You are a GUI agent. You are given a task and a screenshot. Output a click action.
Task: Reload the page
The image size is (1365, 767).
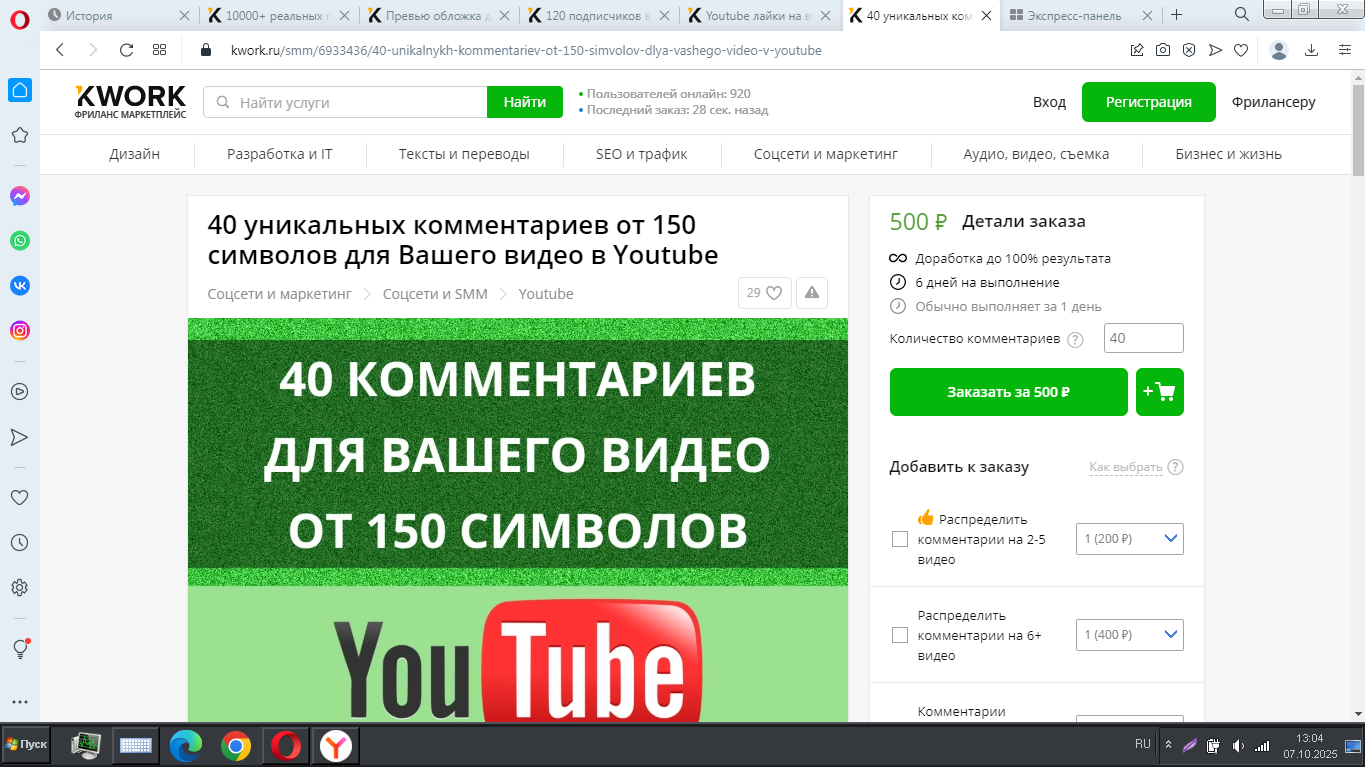pos(126,50)
